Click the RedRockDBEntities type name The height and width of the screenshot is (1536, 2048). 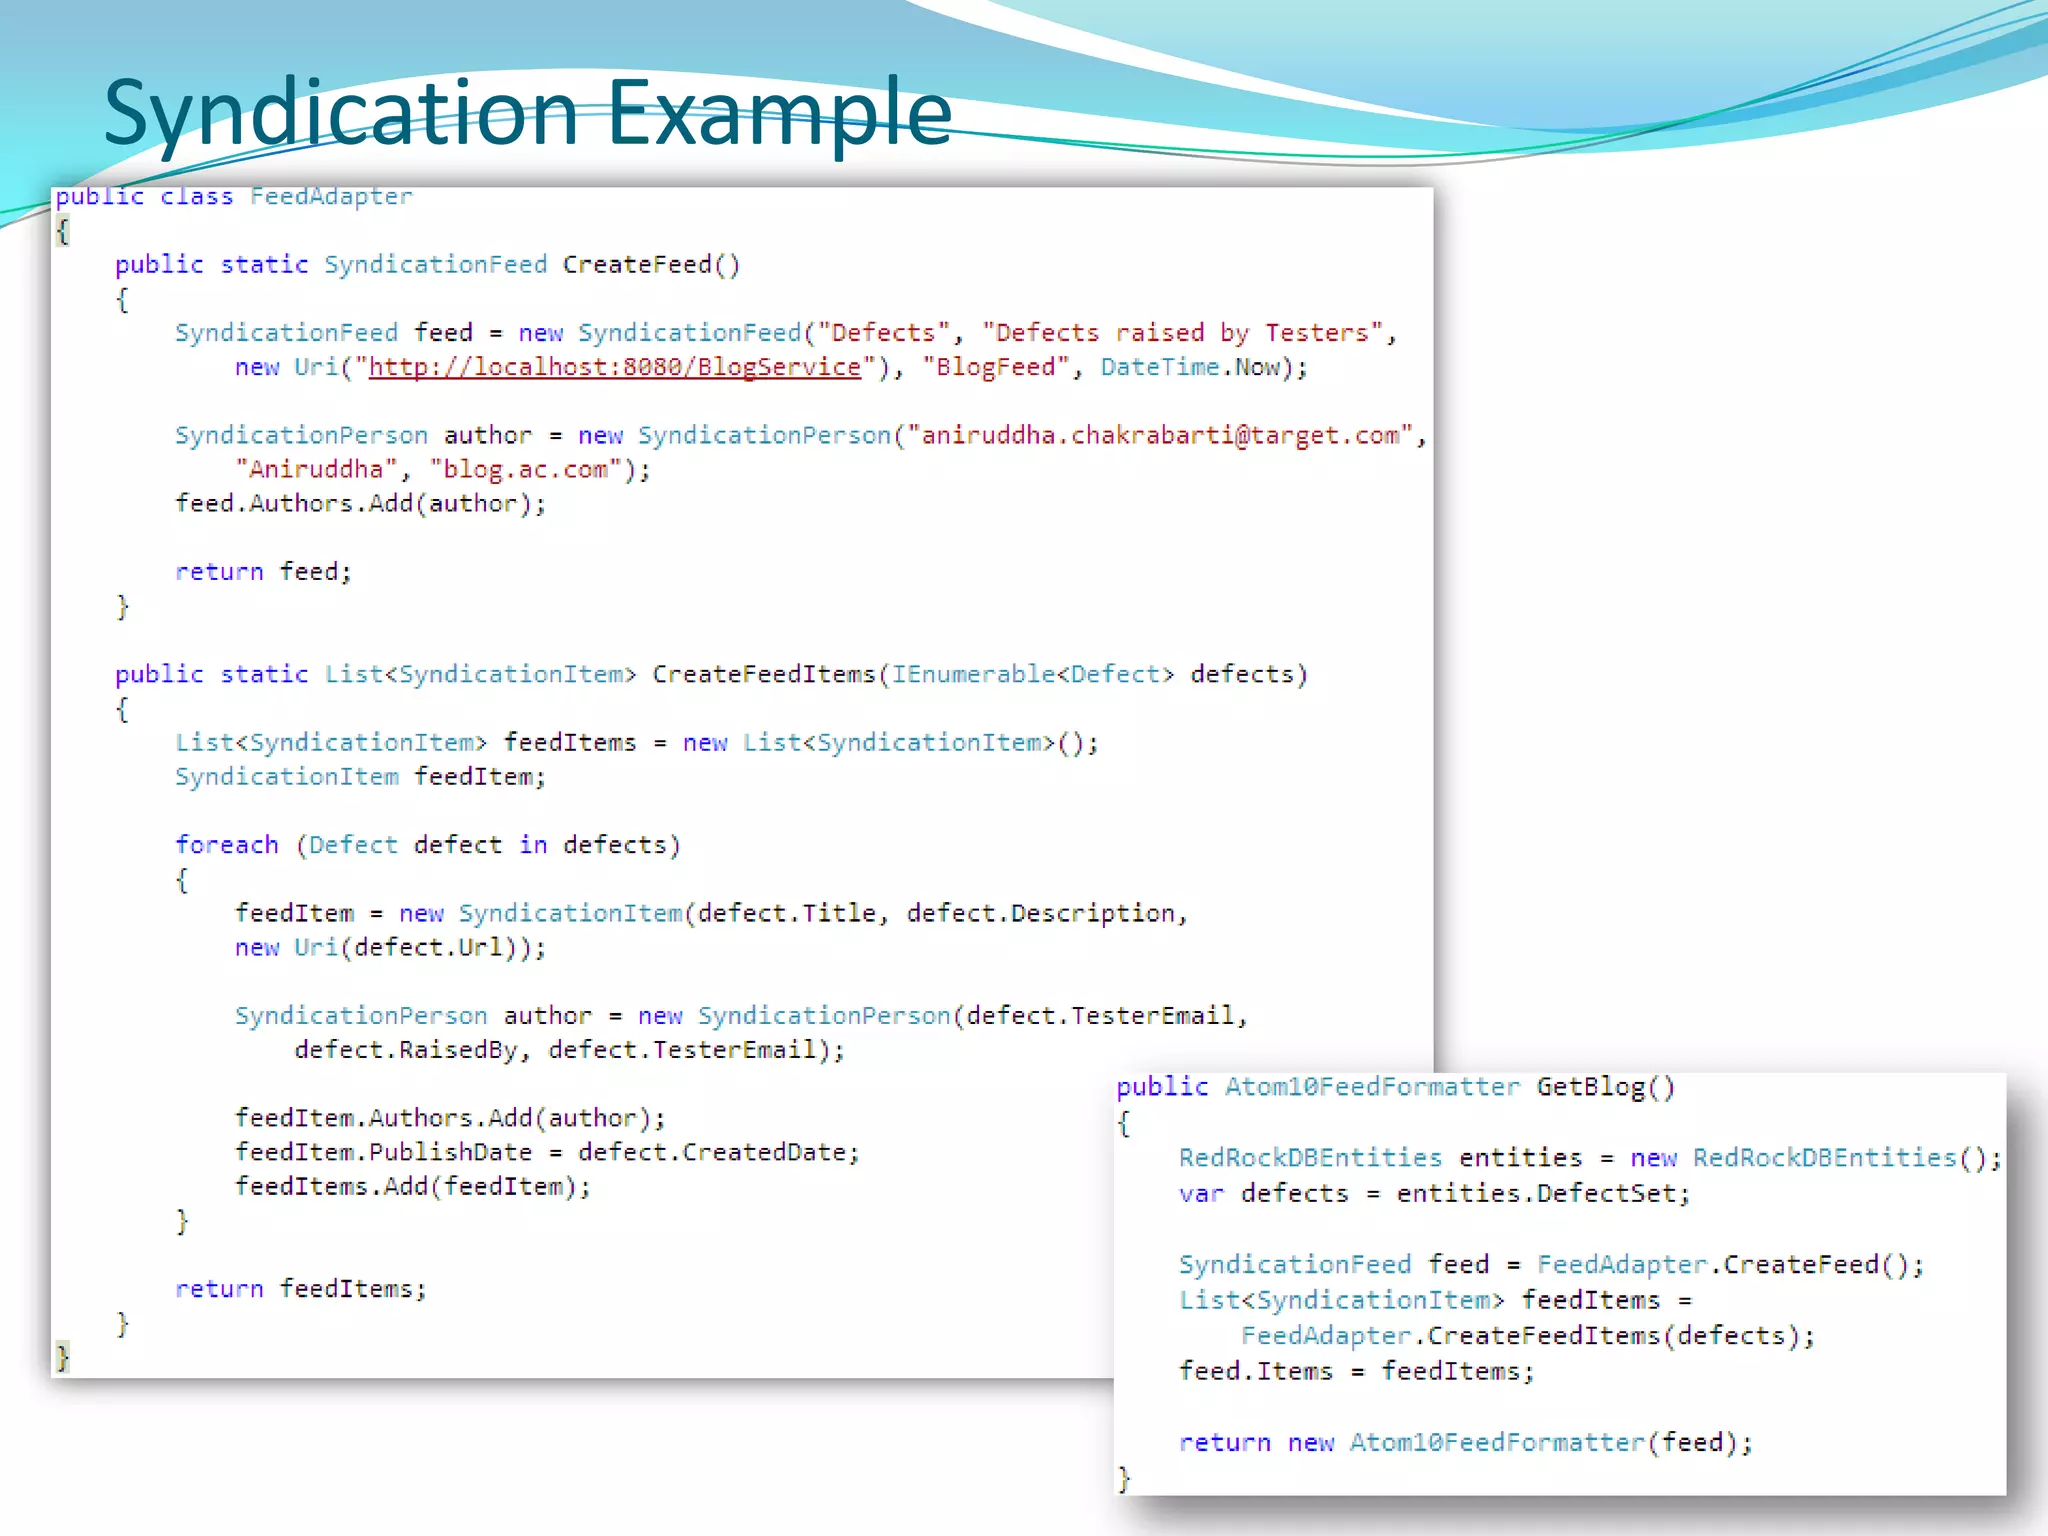pyautogui.click(x=1310, y=1158)
